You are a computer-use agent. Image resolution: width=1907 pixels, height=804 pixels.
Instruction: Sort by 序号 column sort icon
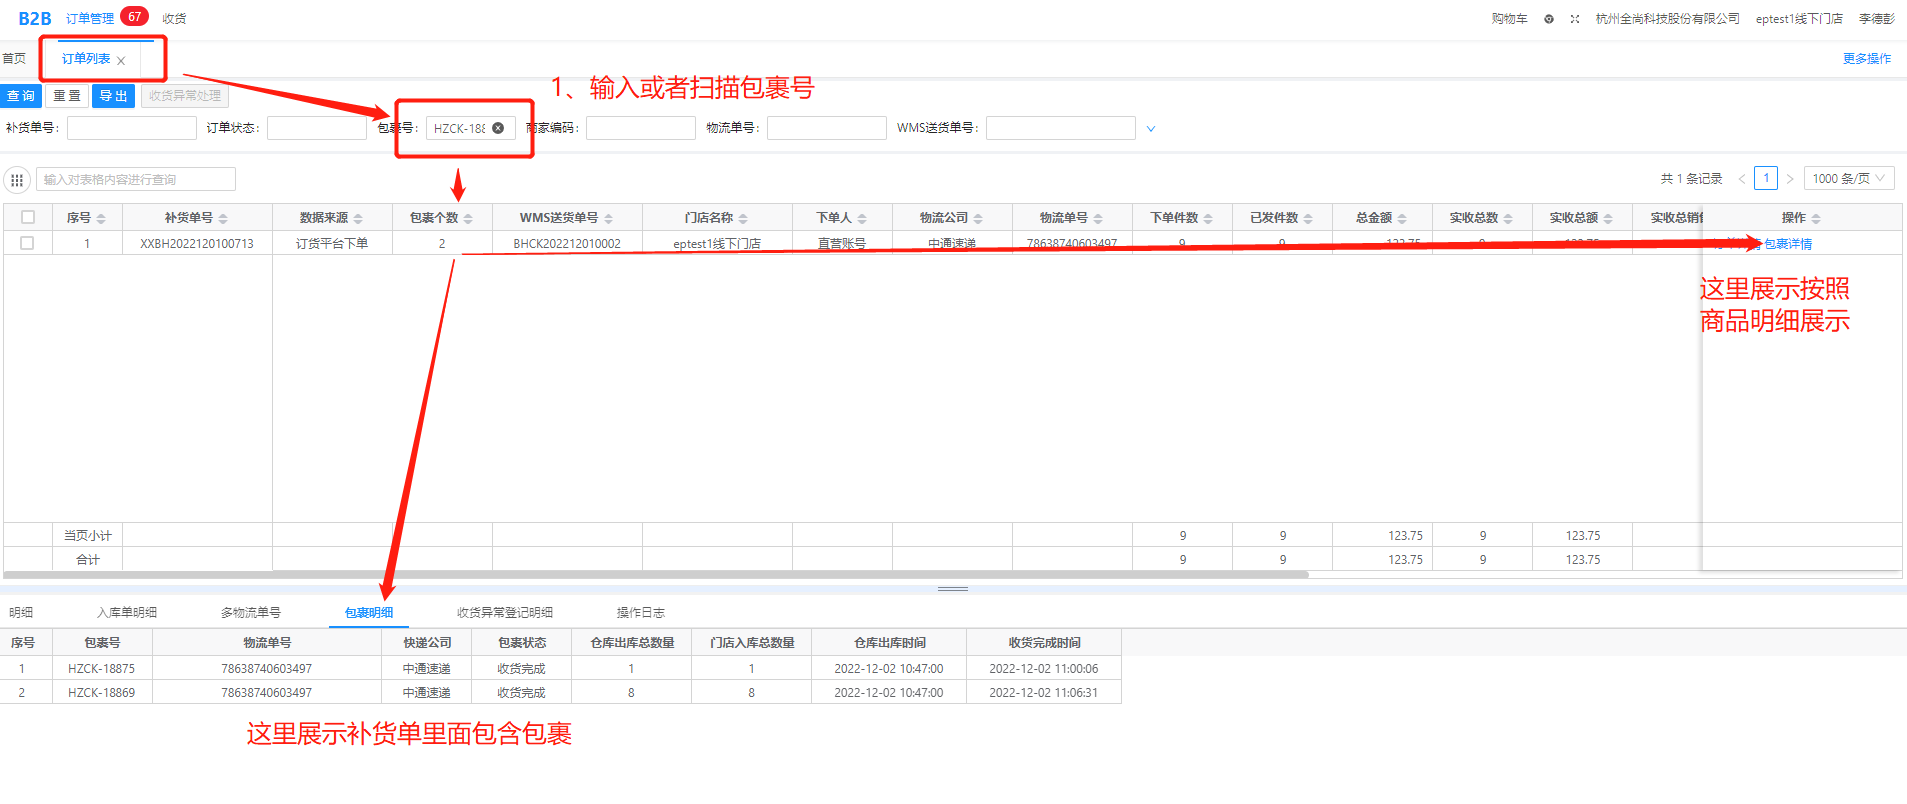[x=101, y=219]
